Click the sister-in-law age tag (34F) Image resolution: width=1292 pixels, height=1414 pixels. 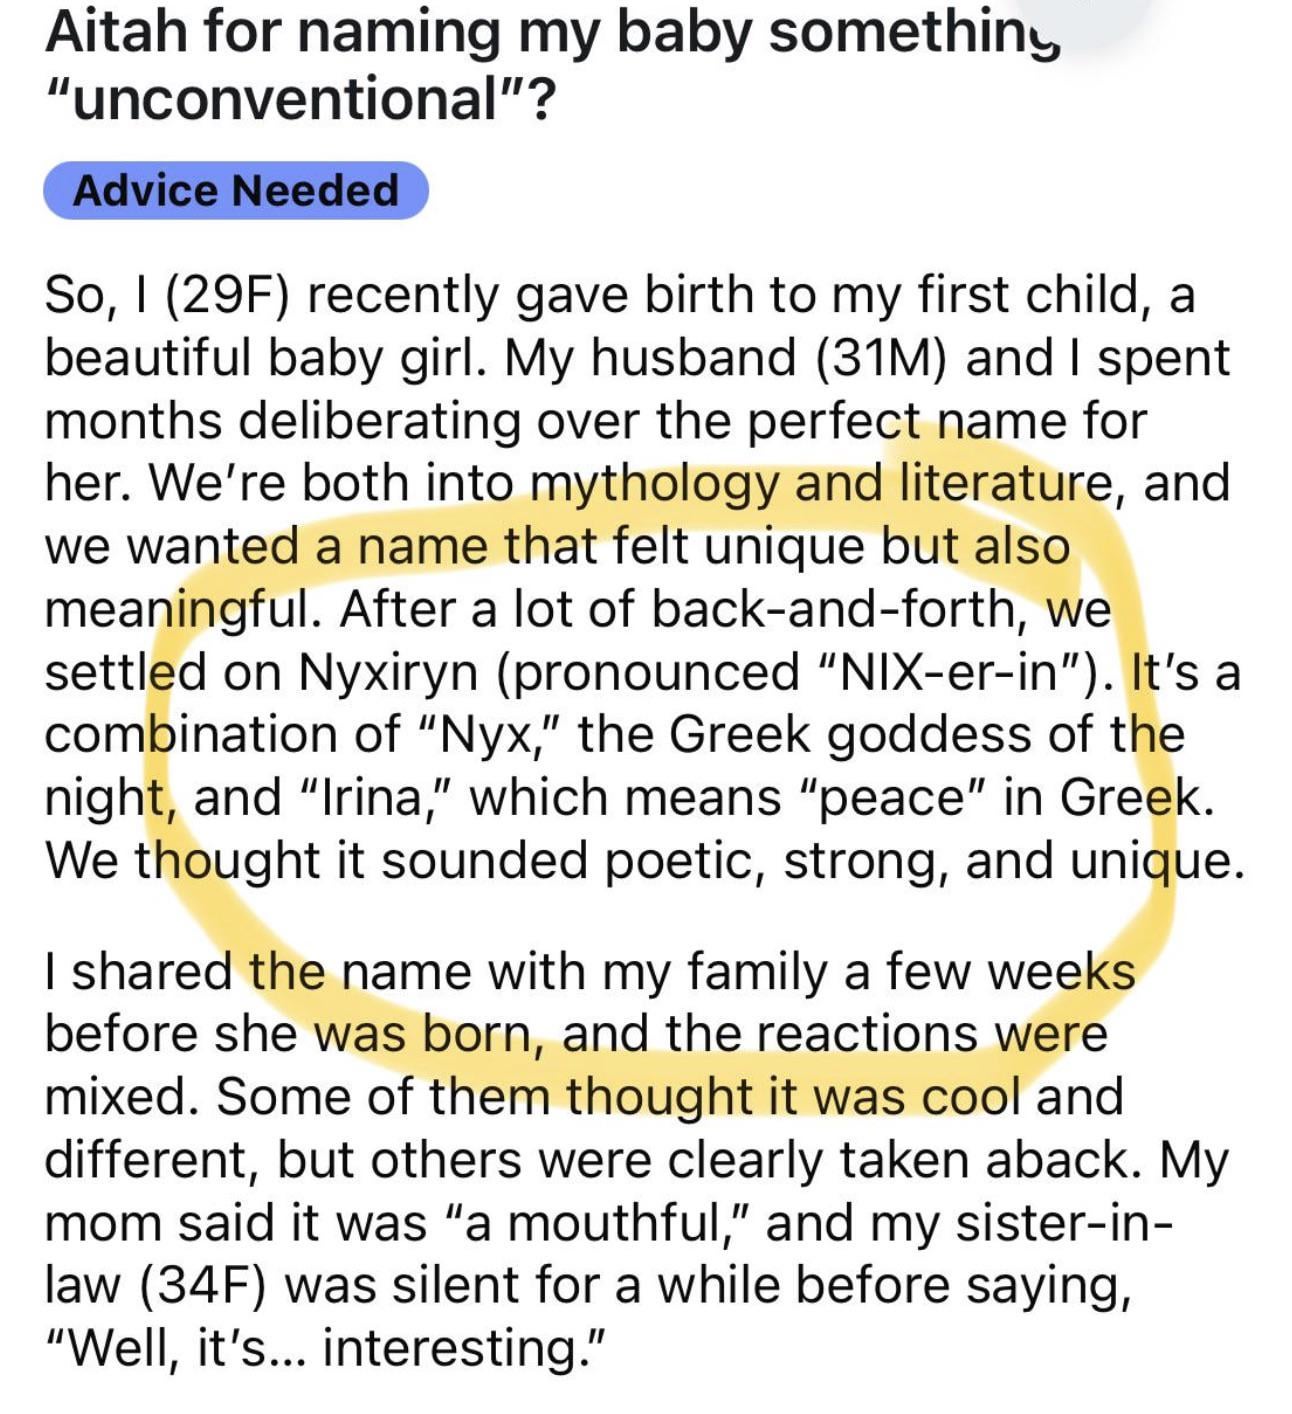tap(205, 1286)
